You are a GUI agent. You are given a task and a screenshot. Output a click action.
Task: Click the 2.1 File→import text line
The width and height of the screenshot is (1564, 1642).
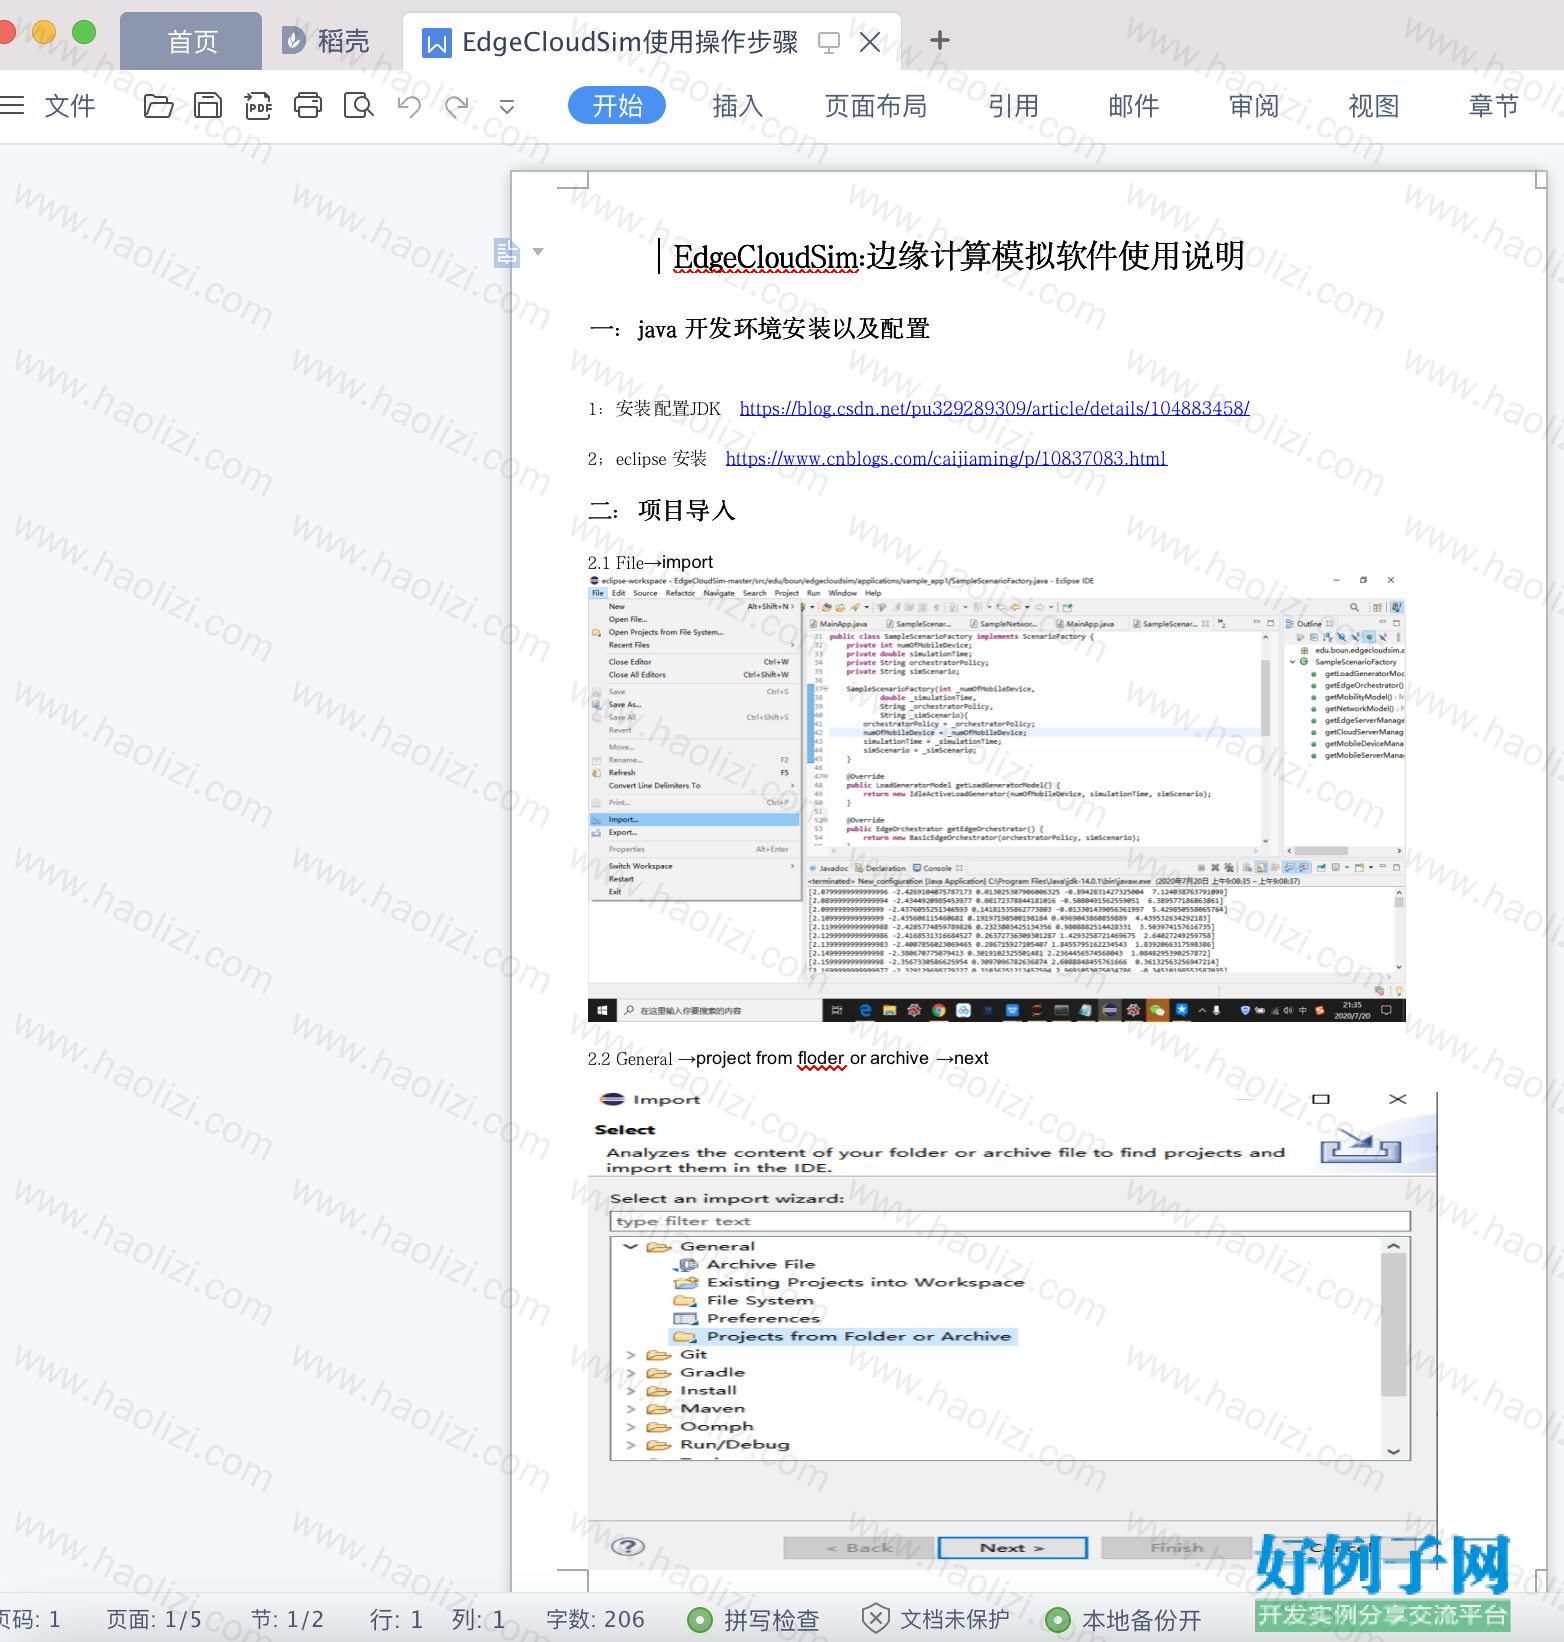650,562
